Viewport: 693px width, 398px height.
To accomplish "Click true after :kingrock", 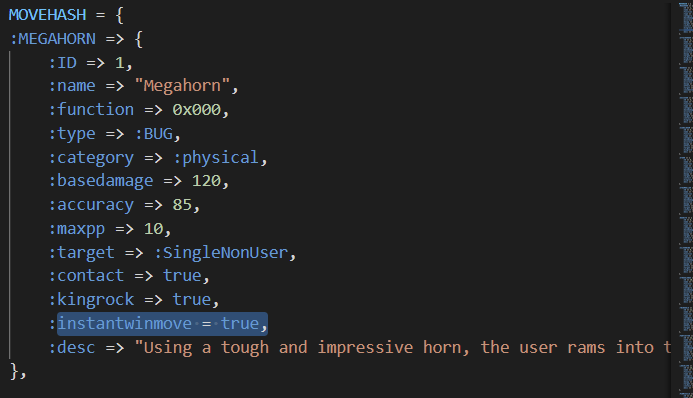I will pos(192,299).
